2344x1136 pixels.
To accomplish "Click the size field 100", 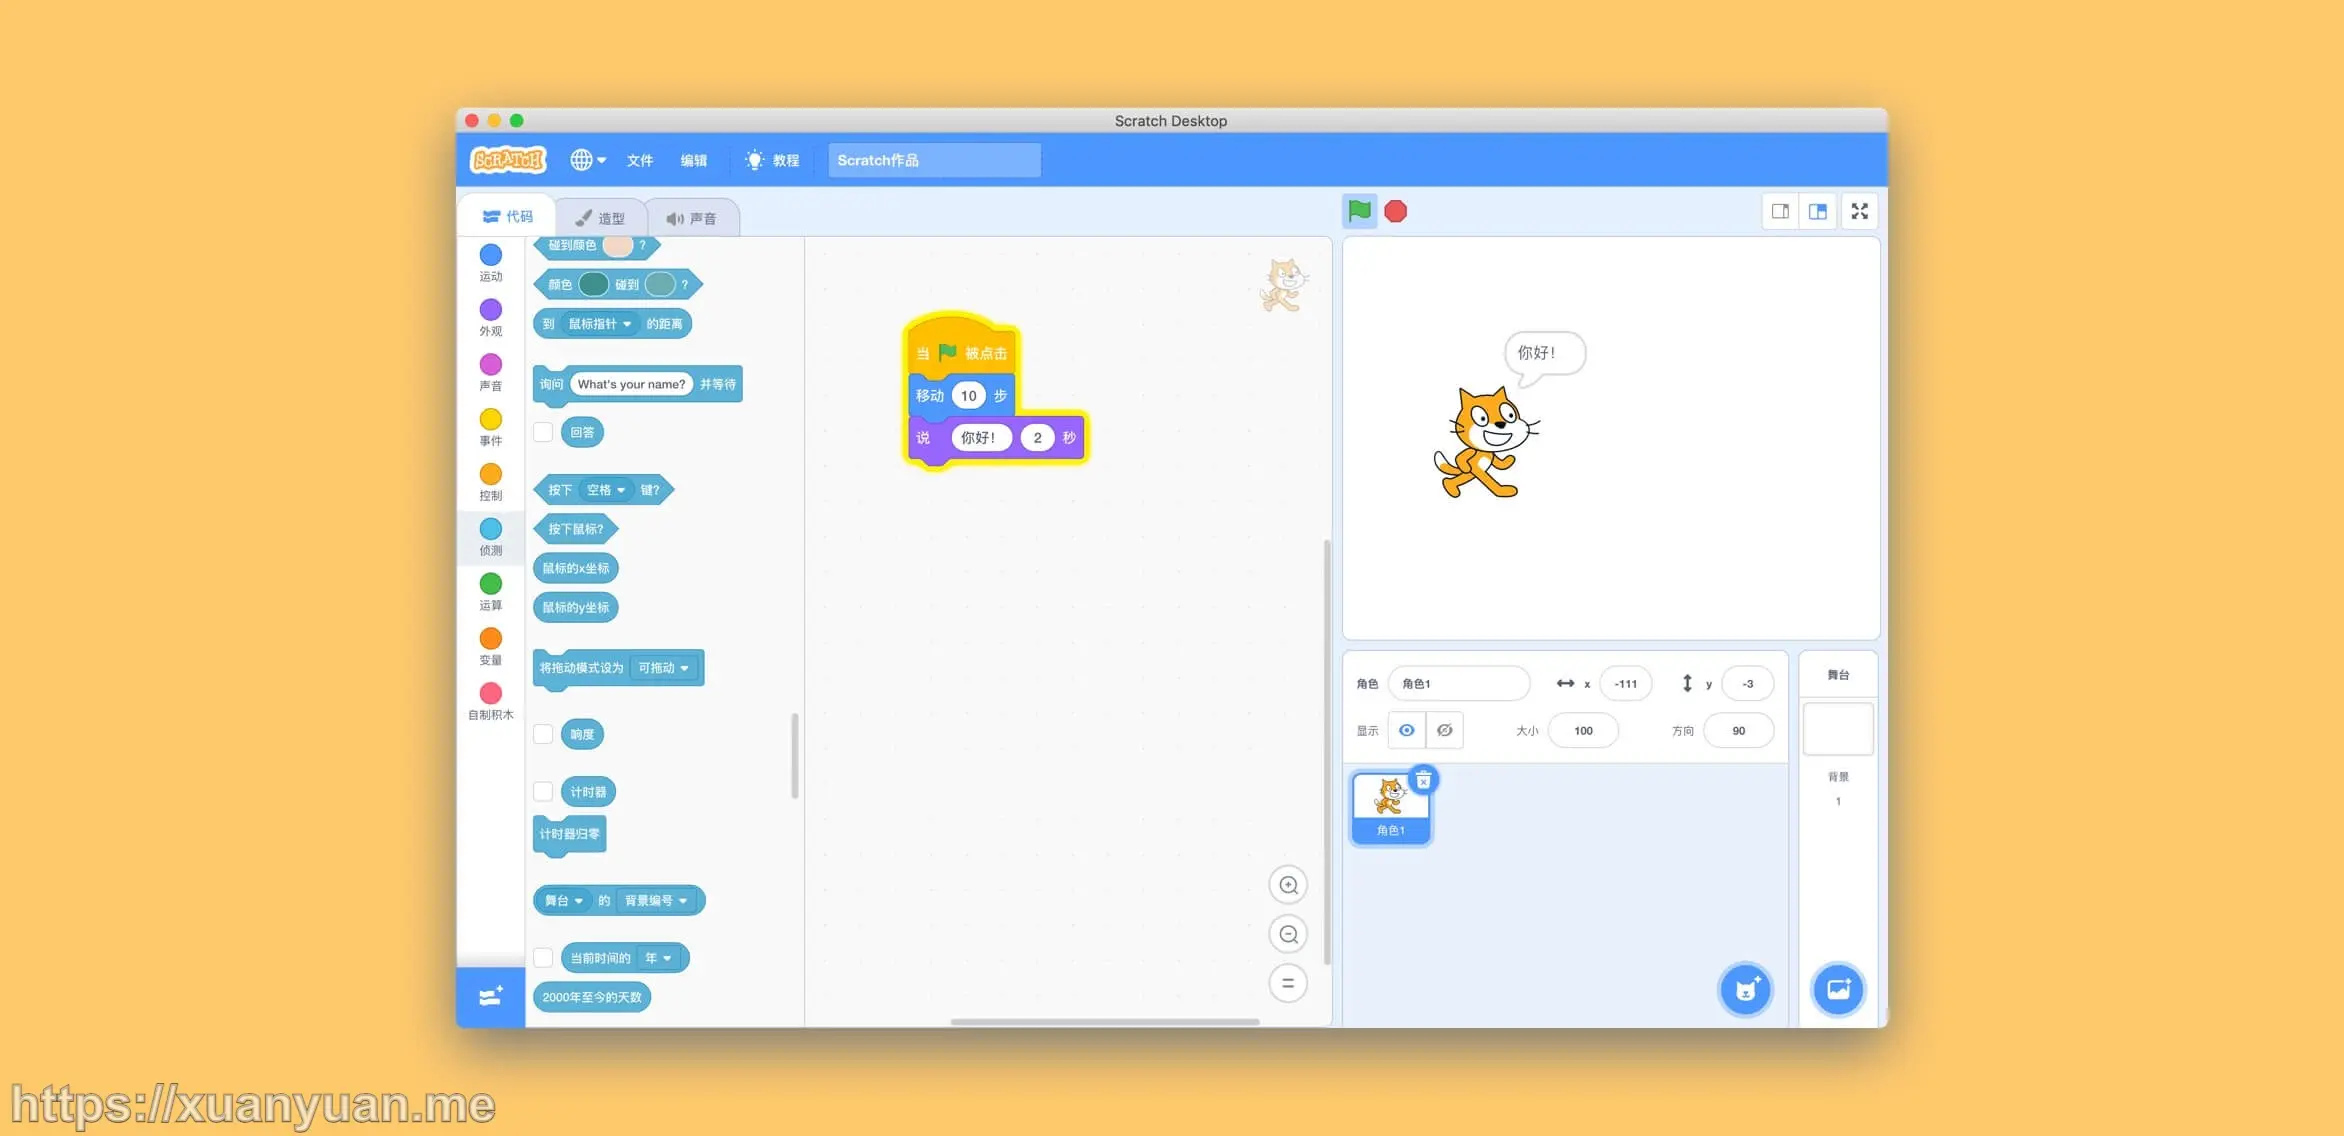I will [x=1583, y=731].
